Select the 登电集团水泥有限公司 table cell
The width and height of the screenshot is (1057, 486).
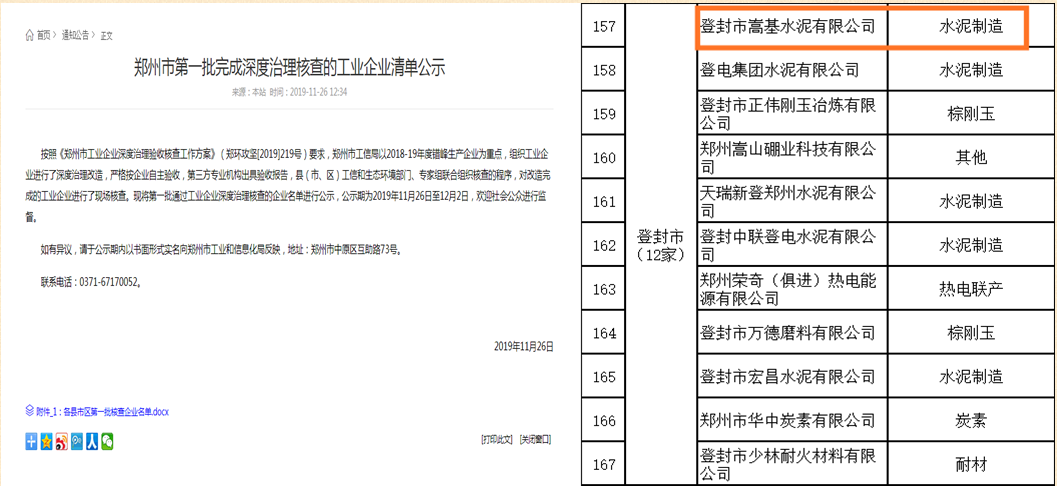tap(780, 70)
